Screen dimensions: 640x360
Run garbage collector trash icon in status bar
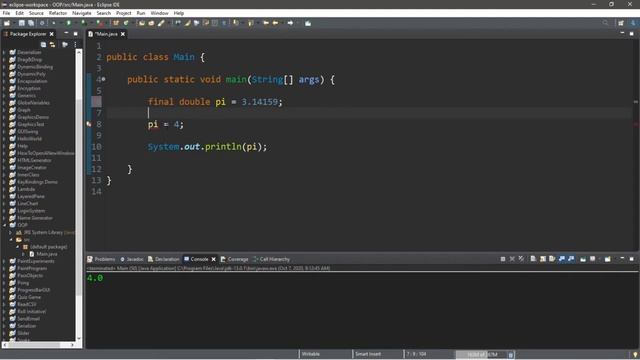pyautogui.click(x=510, y=355)
